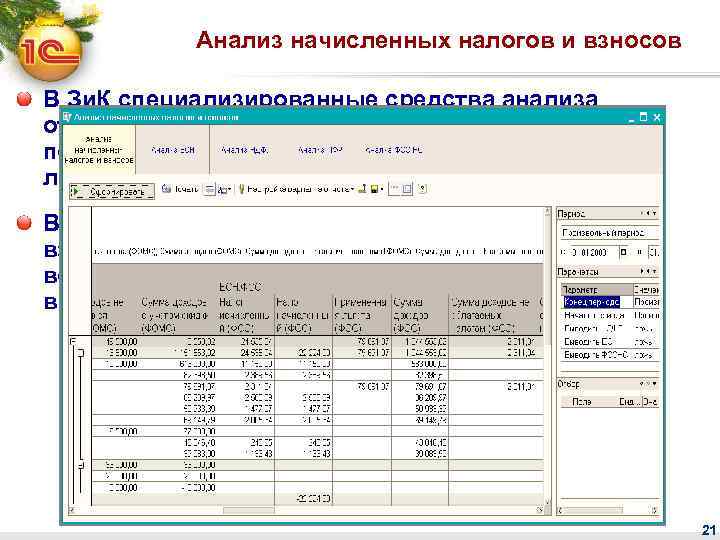Click the save settings floppy disk icon
This screenshot has width=720, height=540.
pyautogui.click(x=374, y=189)
